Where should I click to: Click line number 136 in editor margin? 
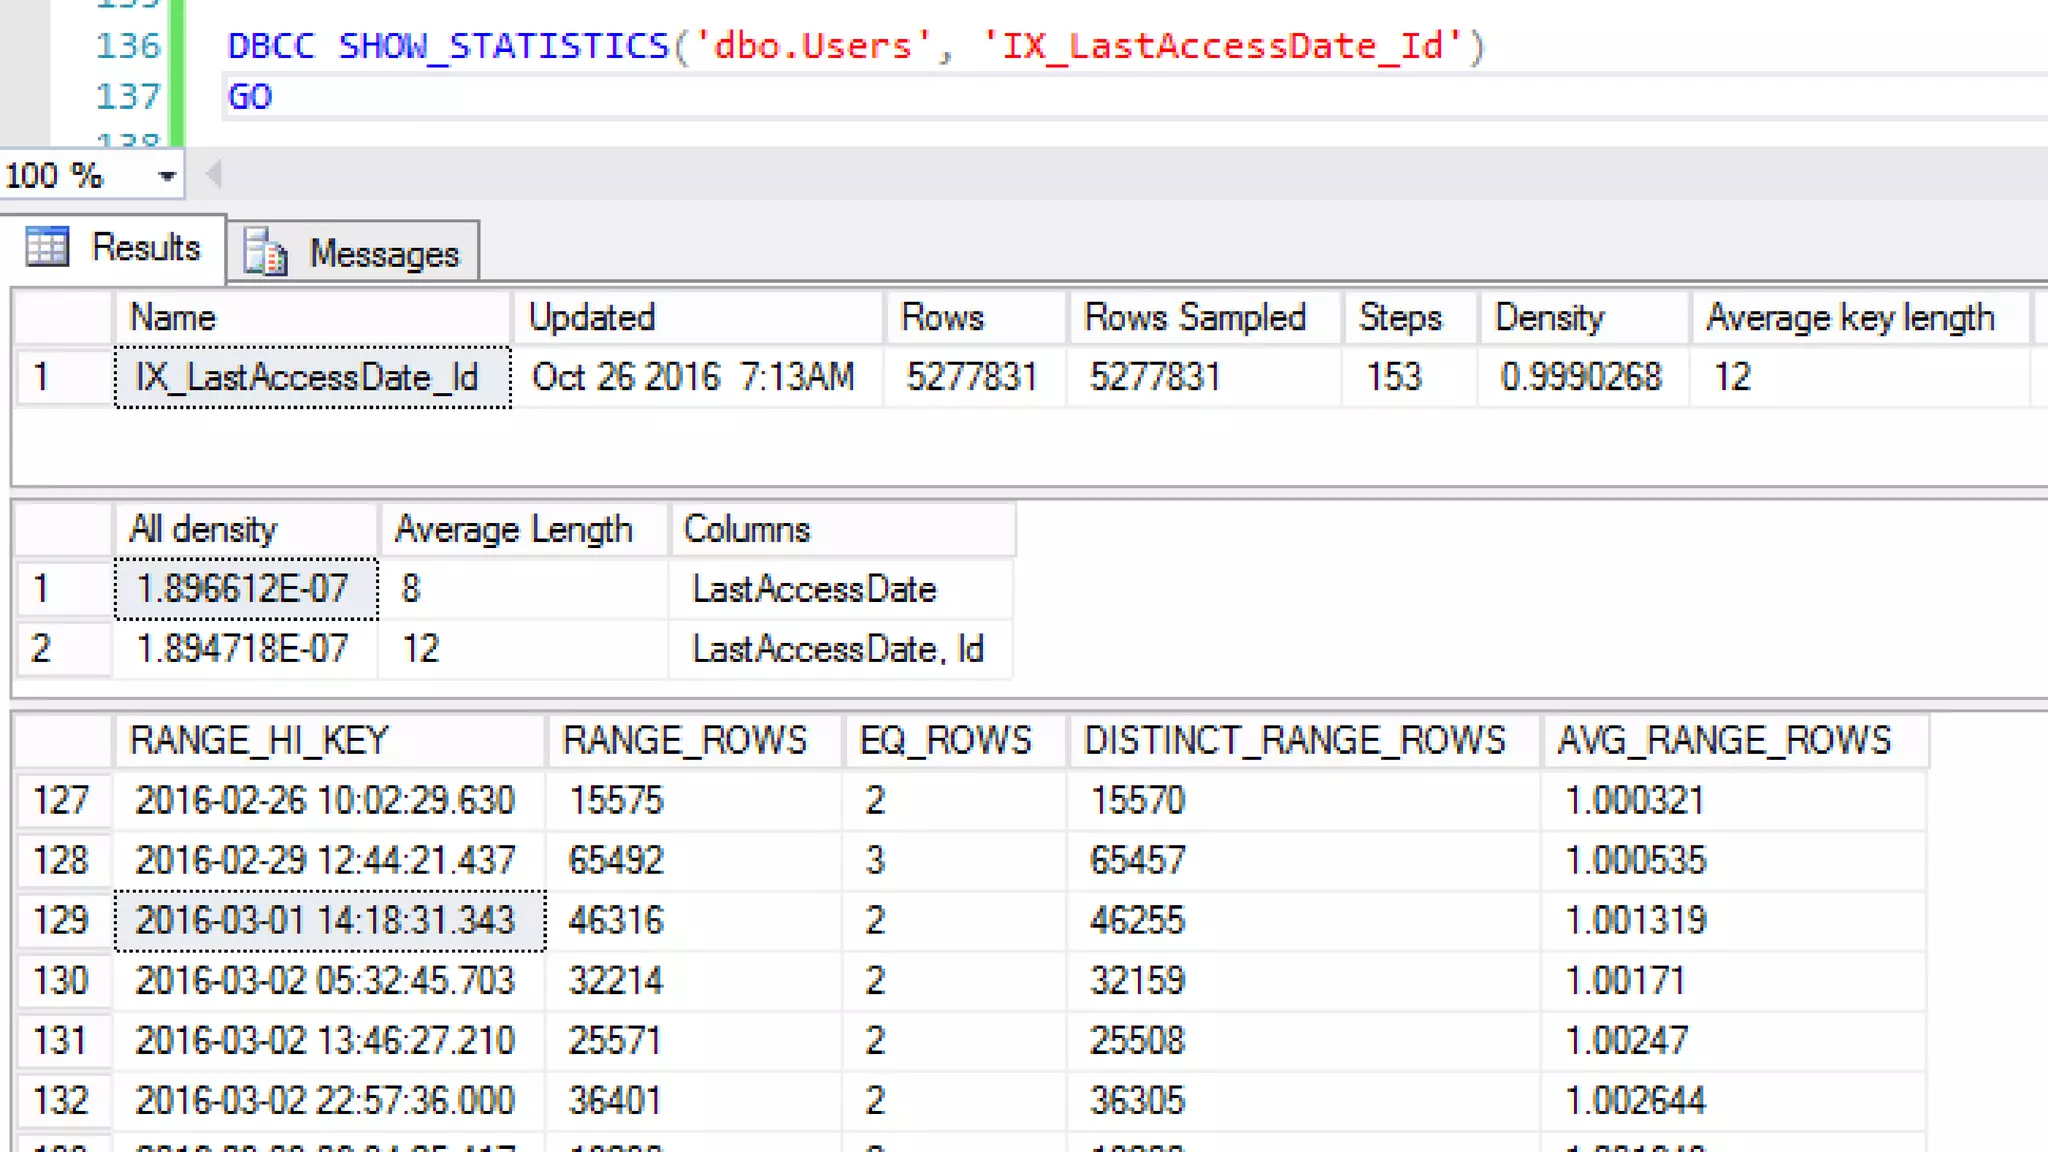pyautogui.click(x=127, y=46)
